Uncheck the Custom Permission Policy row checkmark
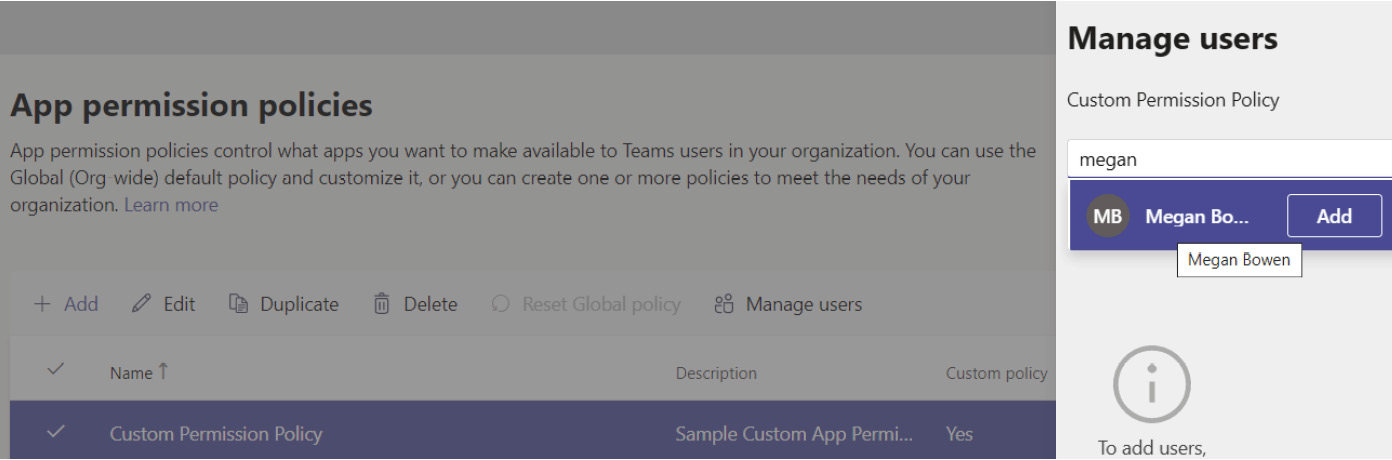This screenshot has width=1392, height=460. coord(56,431)
